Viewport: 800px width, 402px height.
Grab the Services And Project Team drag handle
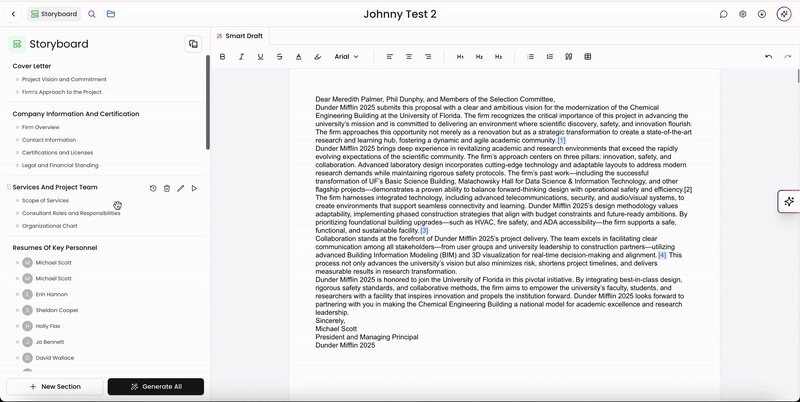pos(9,187)
